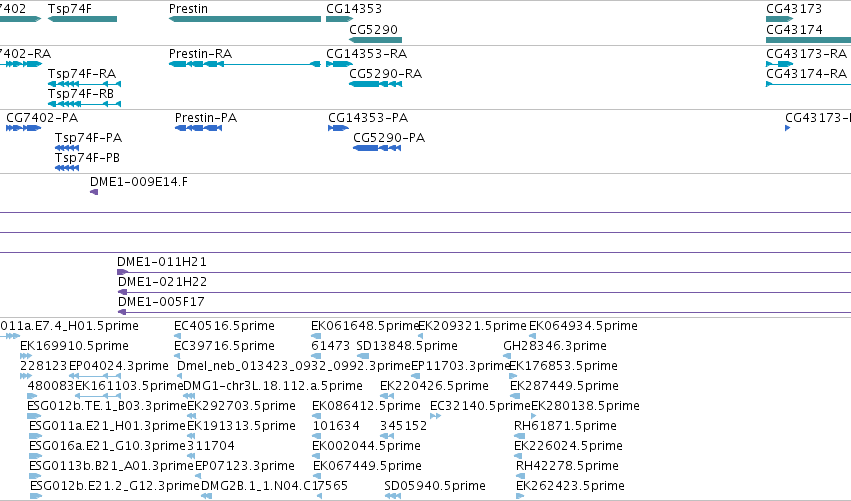Click the EST labeled 345152
851x501 pixels.
(x=403, y=426)
